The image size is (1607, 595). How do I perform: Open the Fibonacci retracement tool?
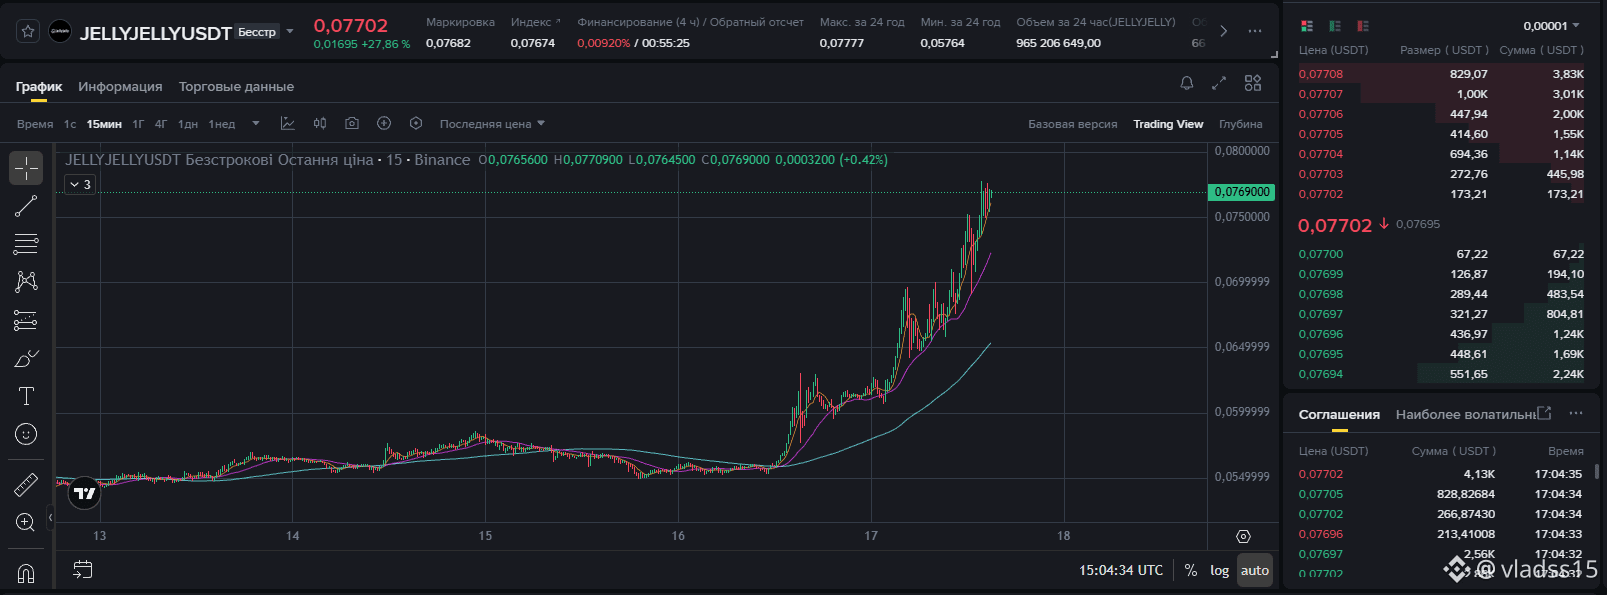coord(26,244)
